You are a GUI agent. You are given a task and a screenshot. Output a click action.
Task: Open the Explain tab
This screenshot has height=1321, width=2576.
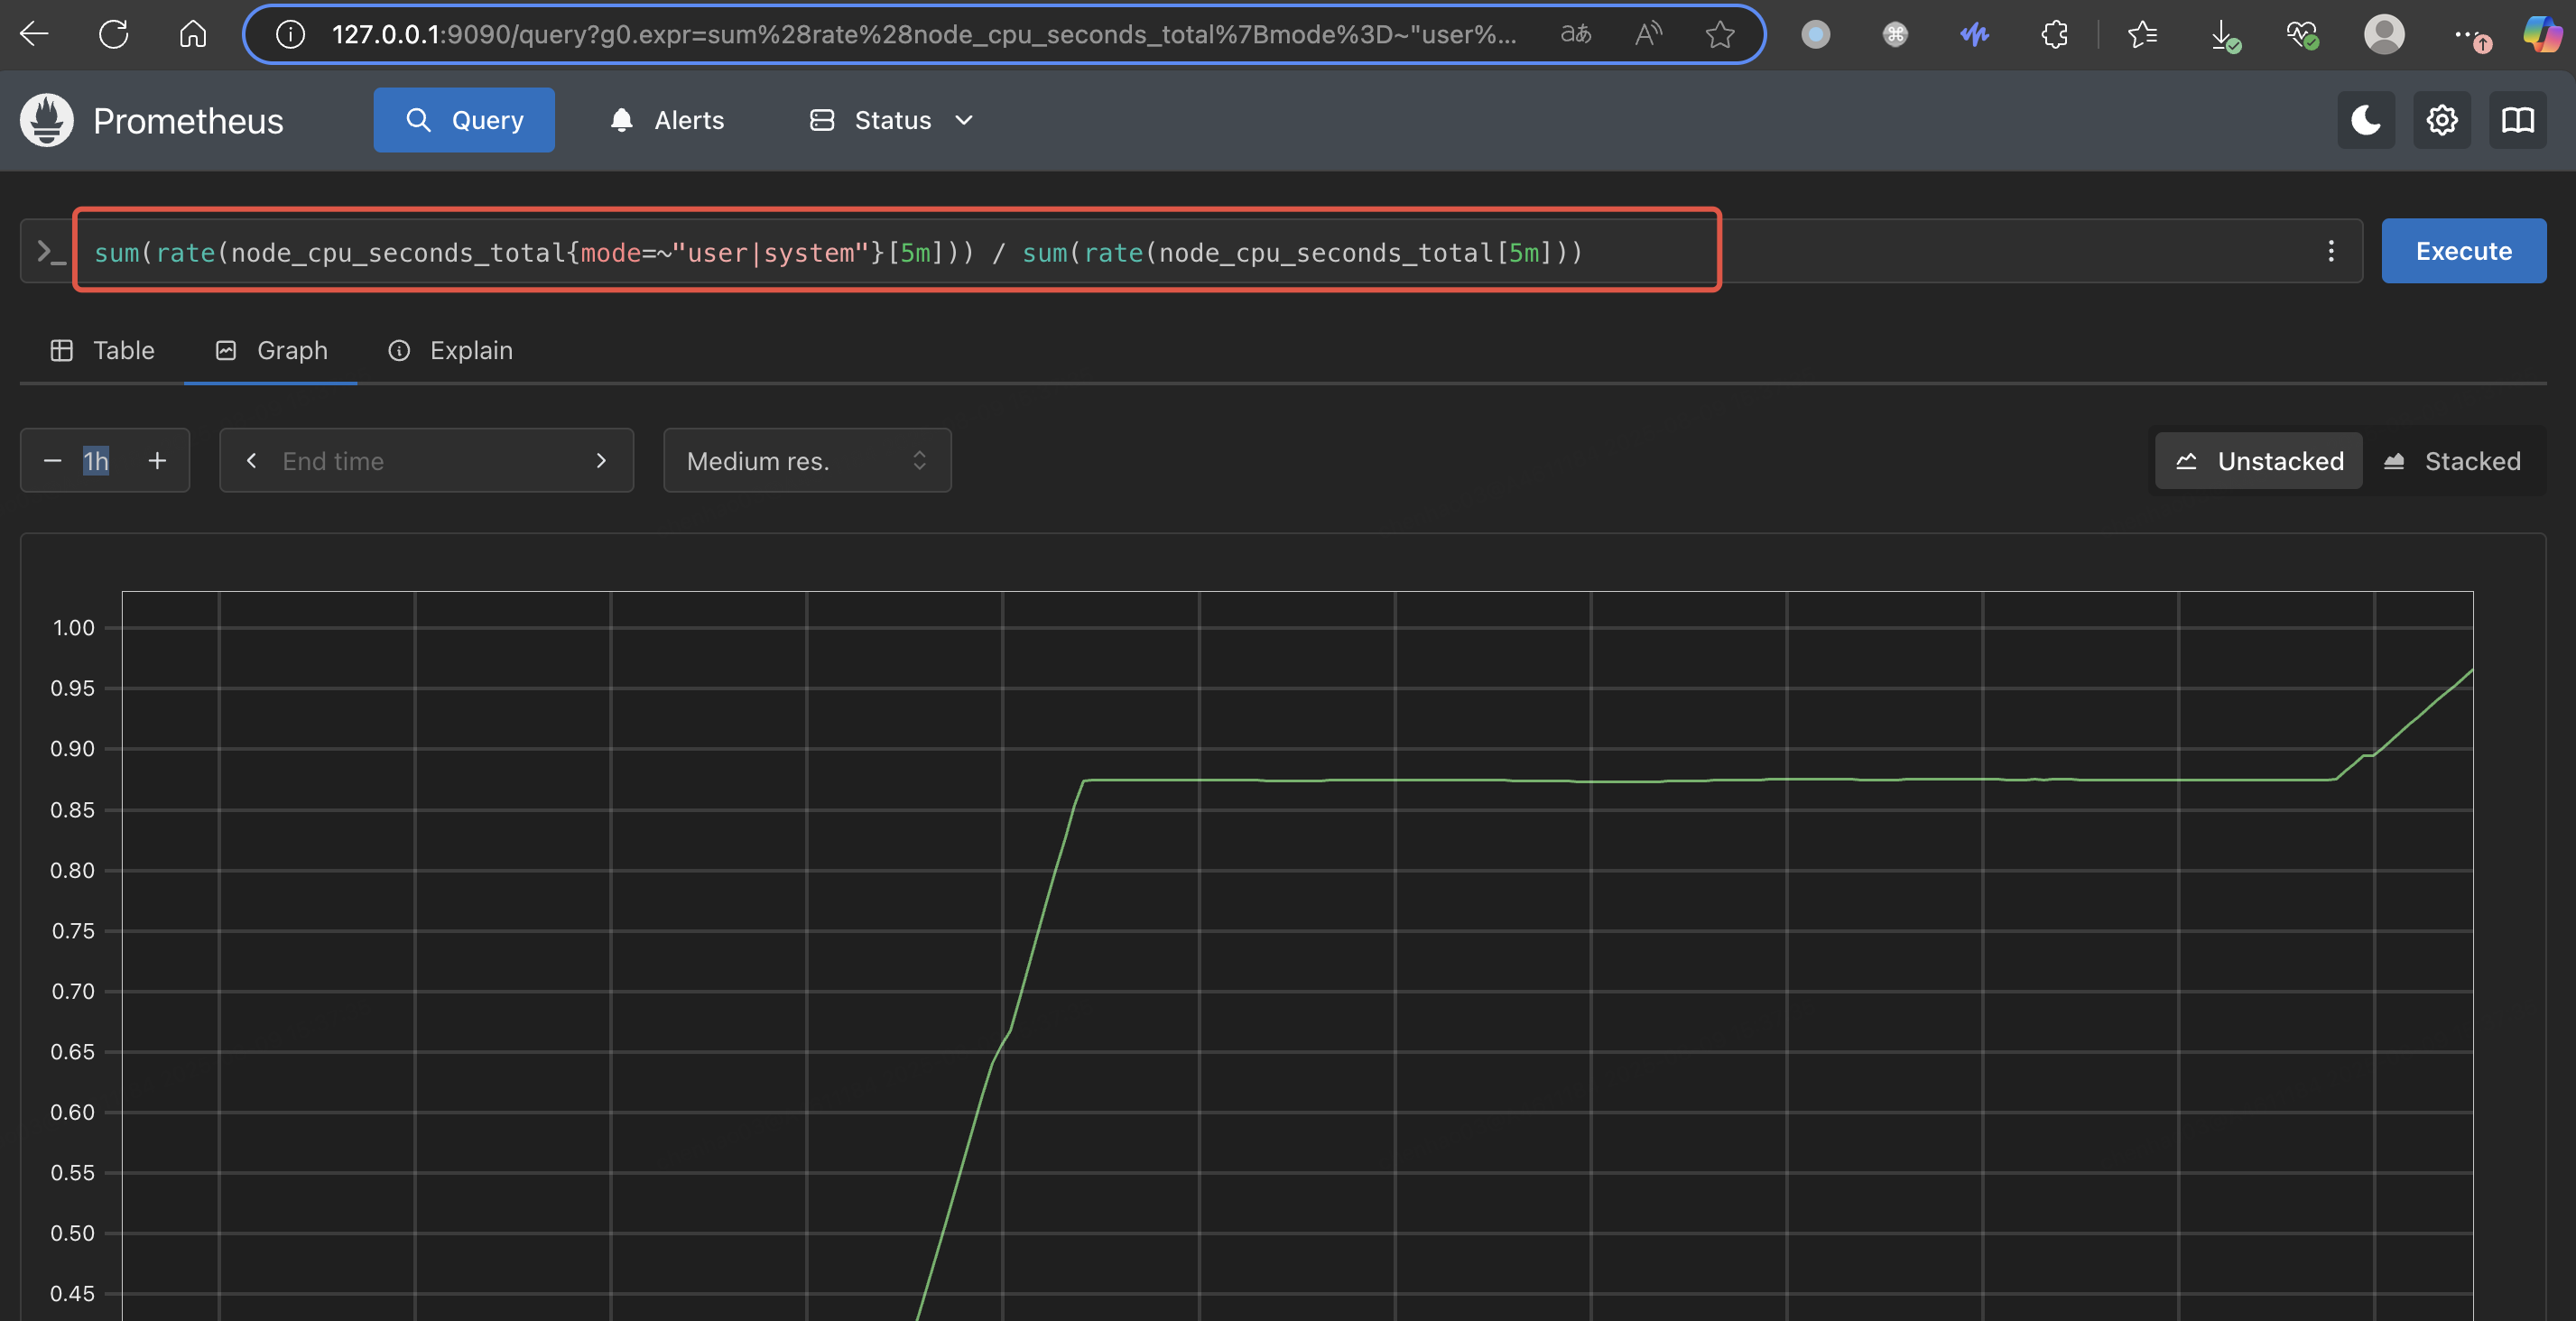pos(450,350)
